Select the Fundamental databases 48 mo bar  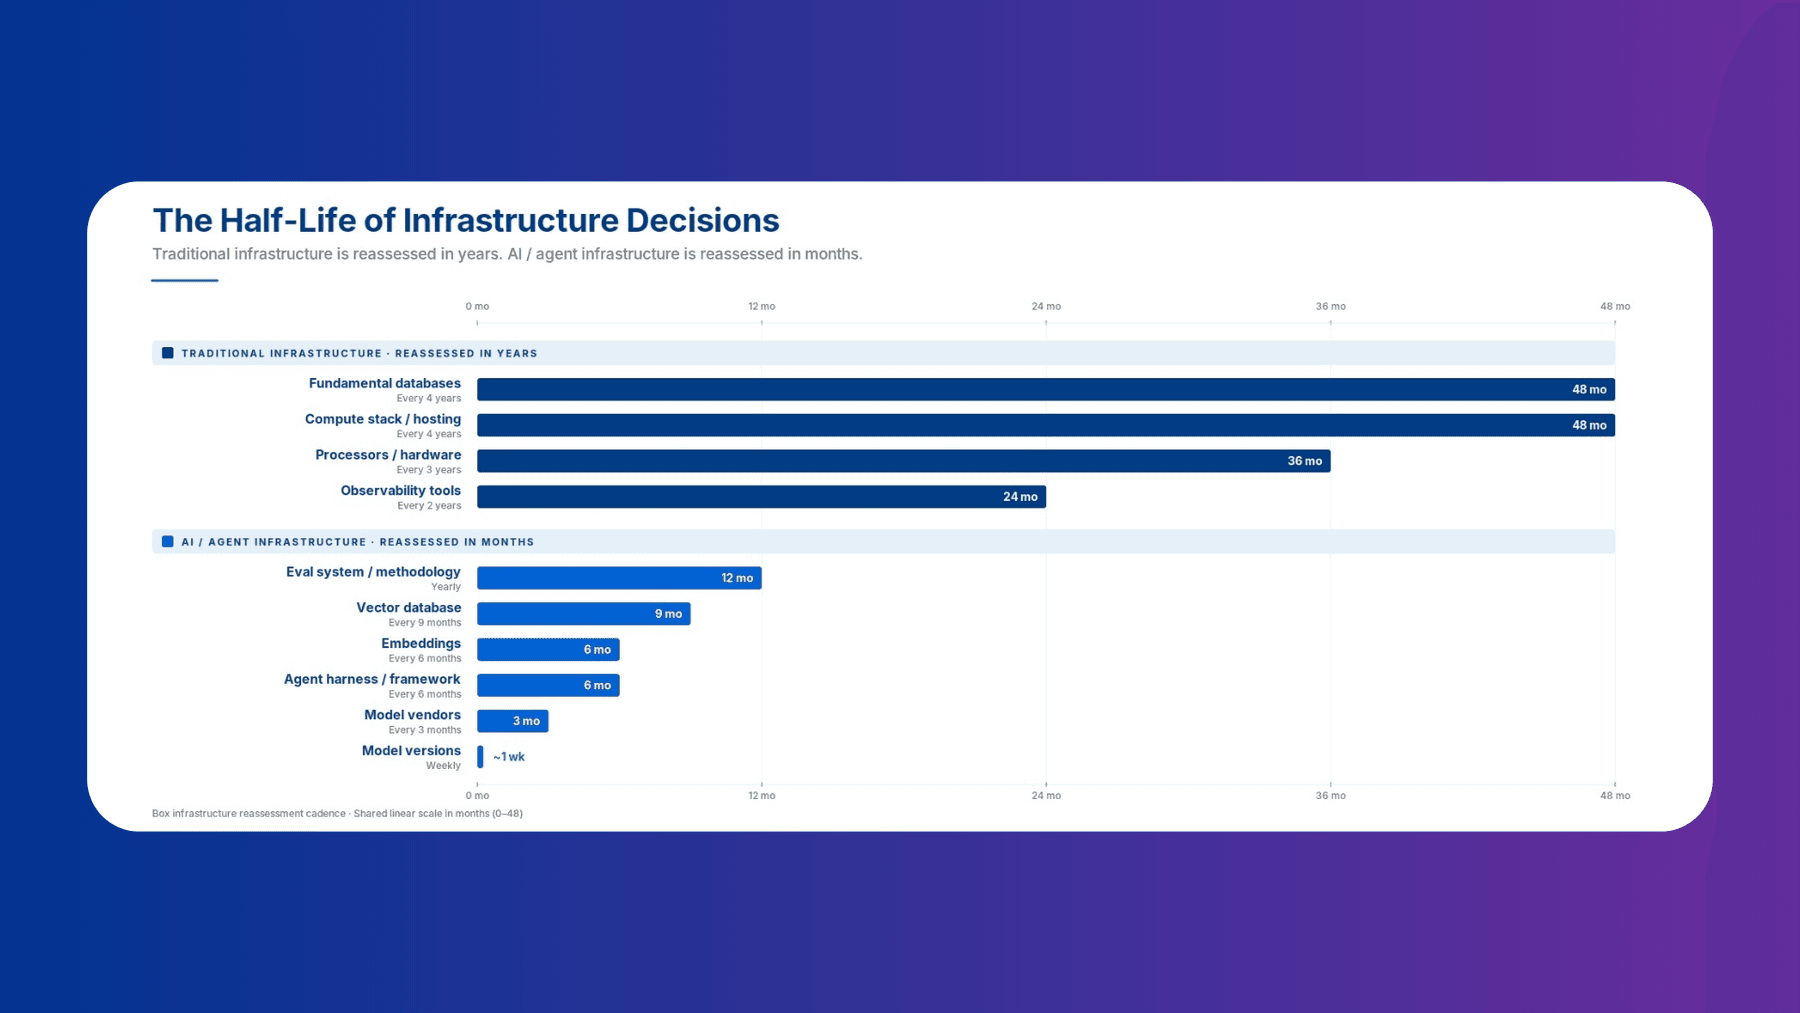click(x=1046, y=389)
